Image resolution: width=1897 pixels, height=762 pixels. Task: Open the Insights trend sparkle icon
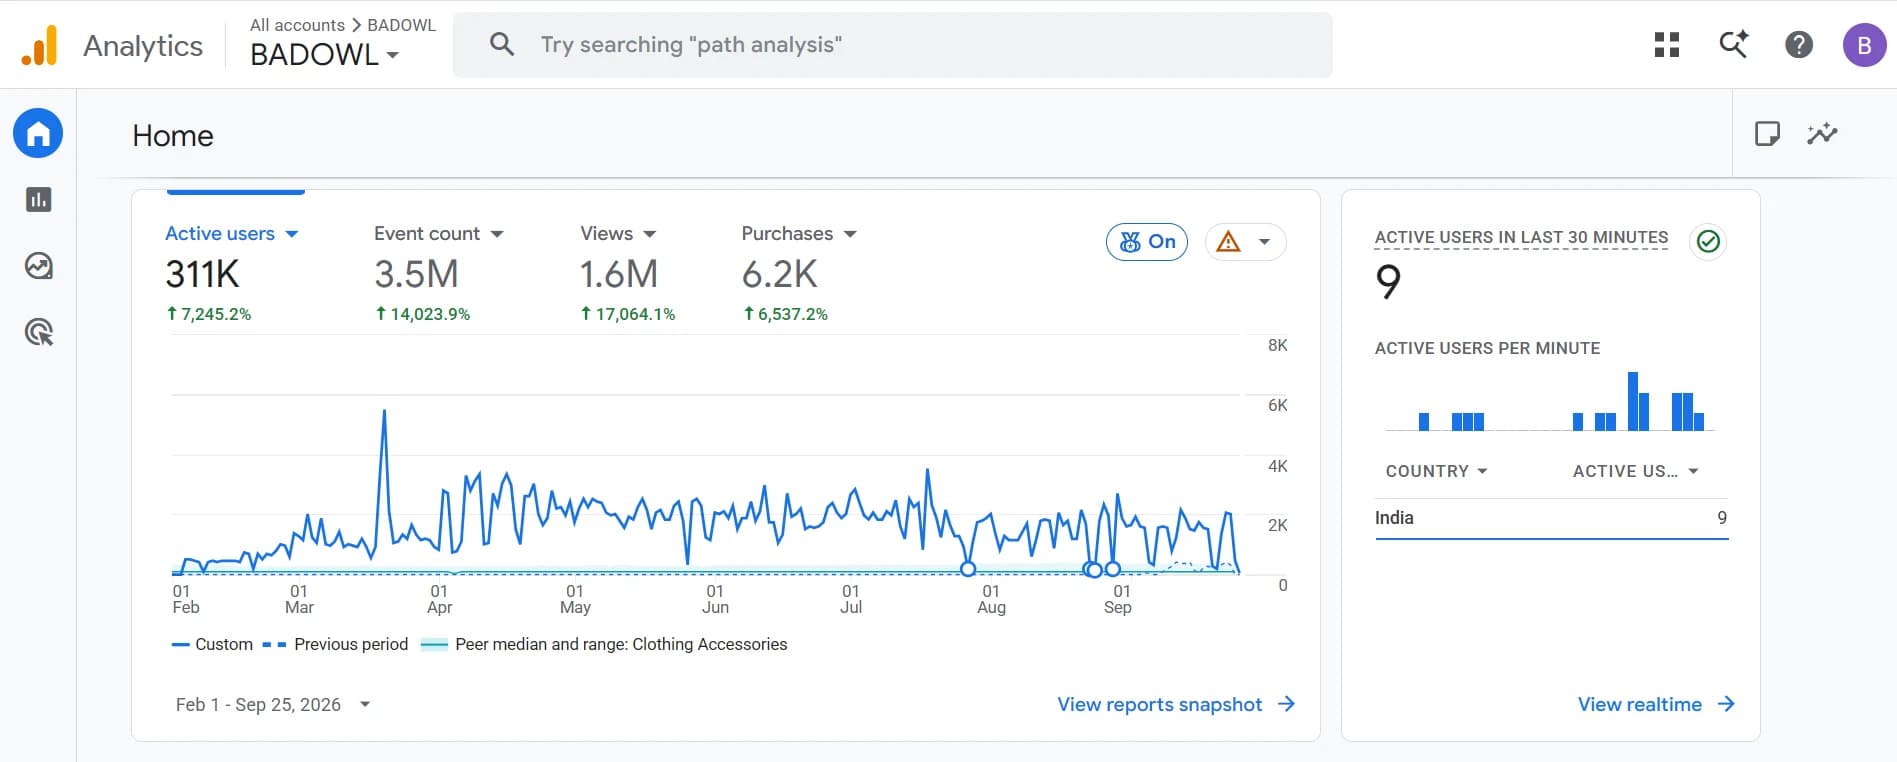point(1822,133)
